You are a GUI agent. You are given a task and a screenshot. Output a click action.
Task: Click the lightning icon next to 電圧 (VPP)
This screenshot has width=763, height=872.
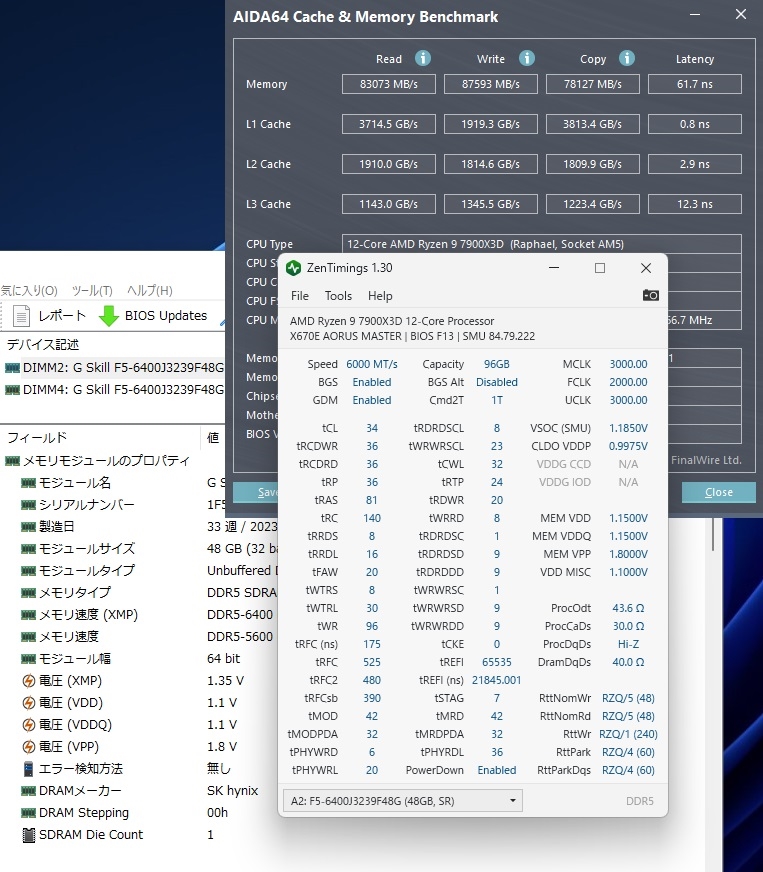(x=29, y=747)
